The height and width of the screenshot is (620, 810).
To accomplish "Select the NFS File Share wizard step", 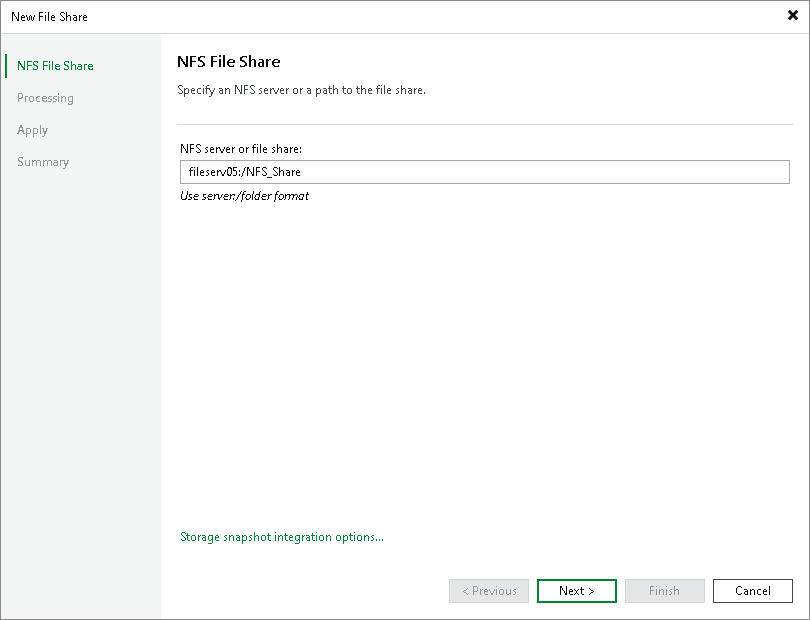I will [x=55, y=66].
